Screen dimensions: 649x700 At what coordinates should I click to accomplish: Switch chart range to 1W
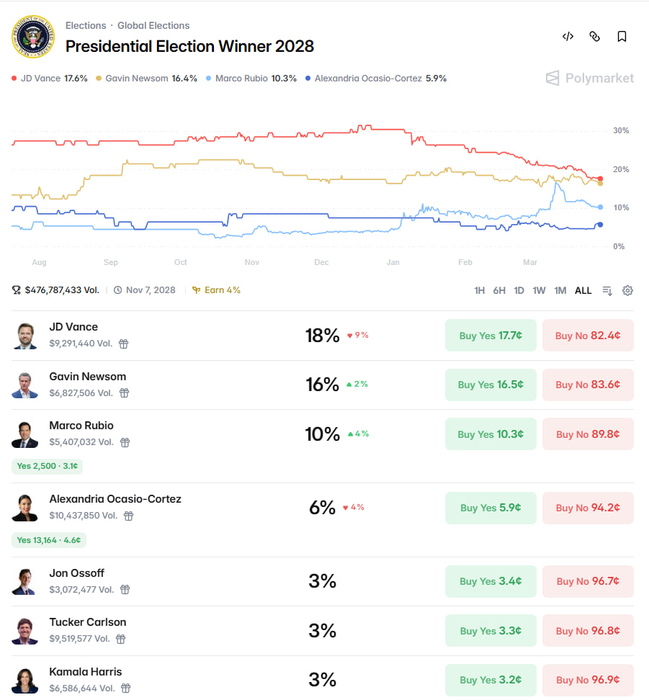[x=539, y=291]
